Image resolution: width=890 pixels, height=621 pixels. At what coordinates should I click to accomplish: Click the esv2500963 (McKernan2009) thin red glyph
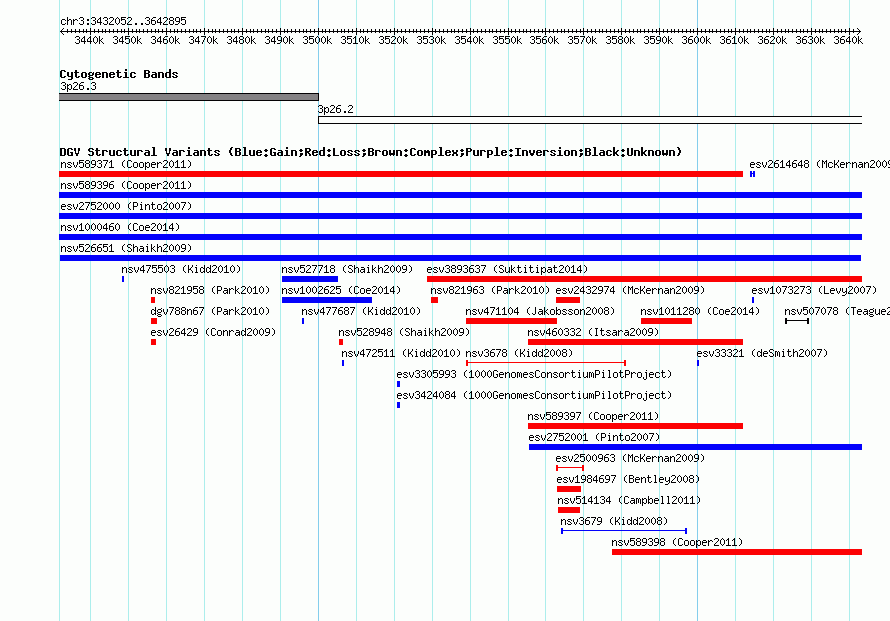(x=570, y=468)
